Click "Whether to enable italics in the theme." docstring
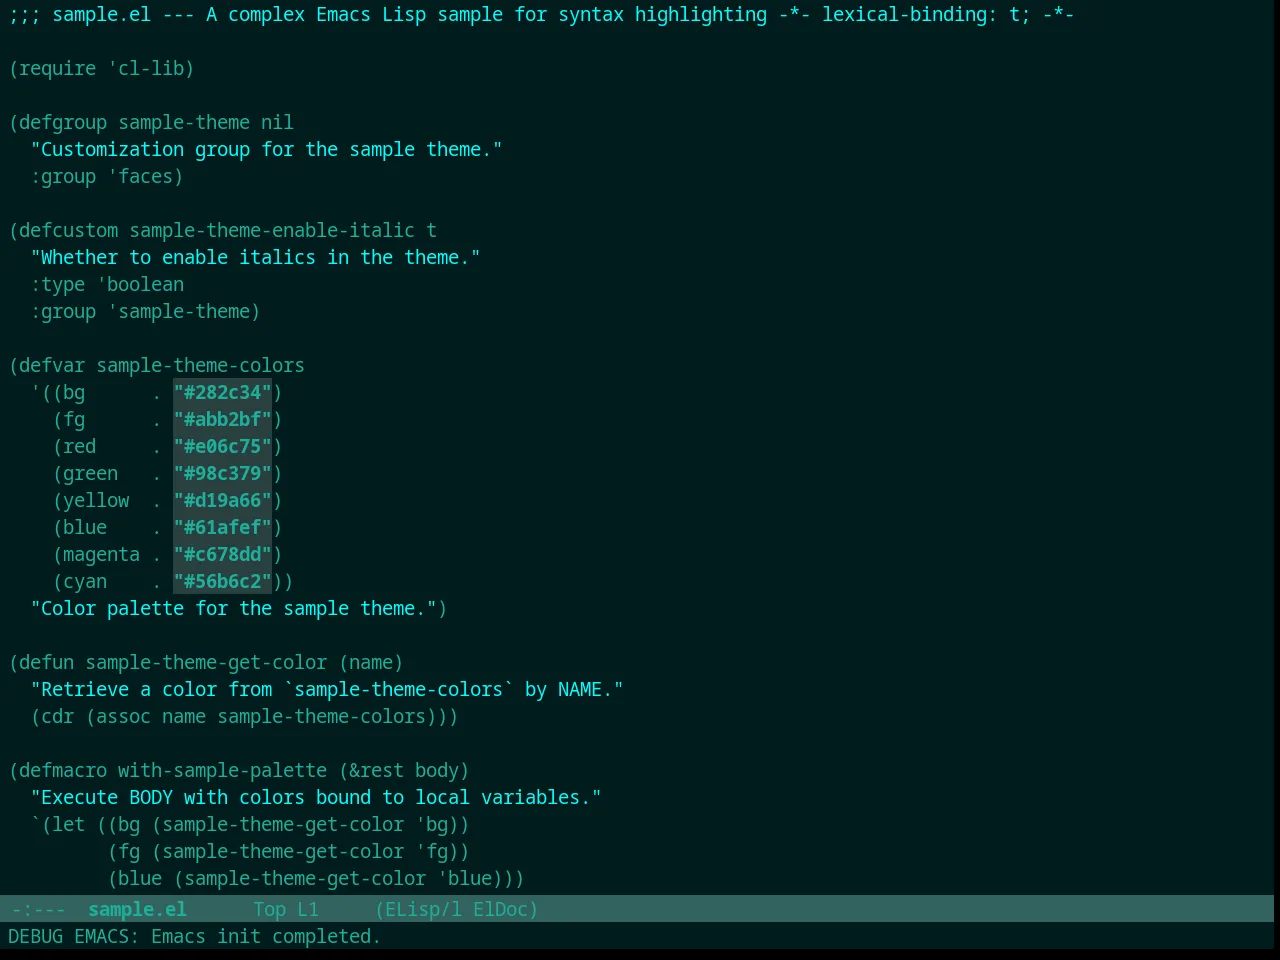 (x=255, y=257)
